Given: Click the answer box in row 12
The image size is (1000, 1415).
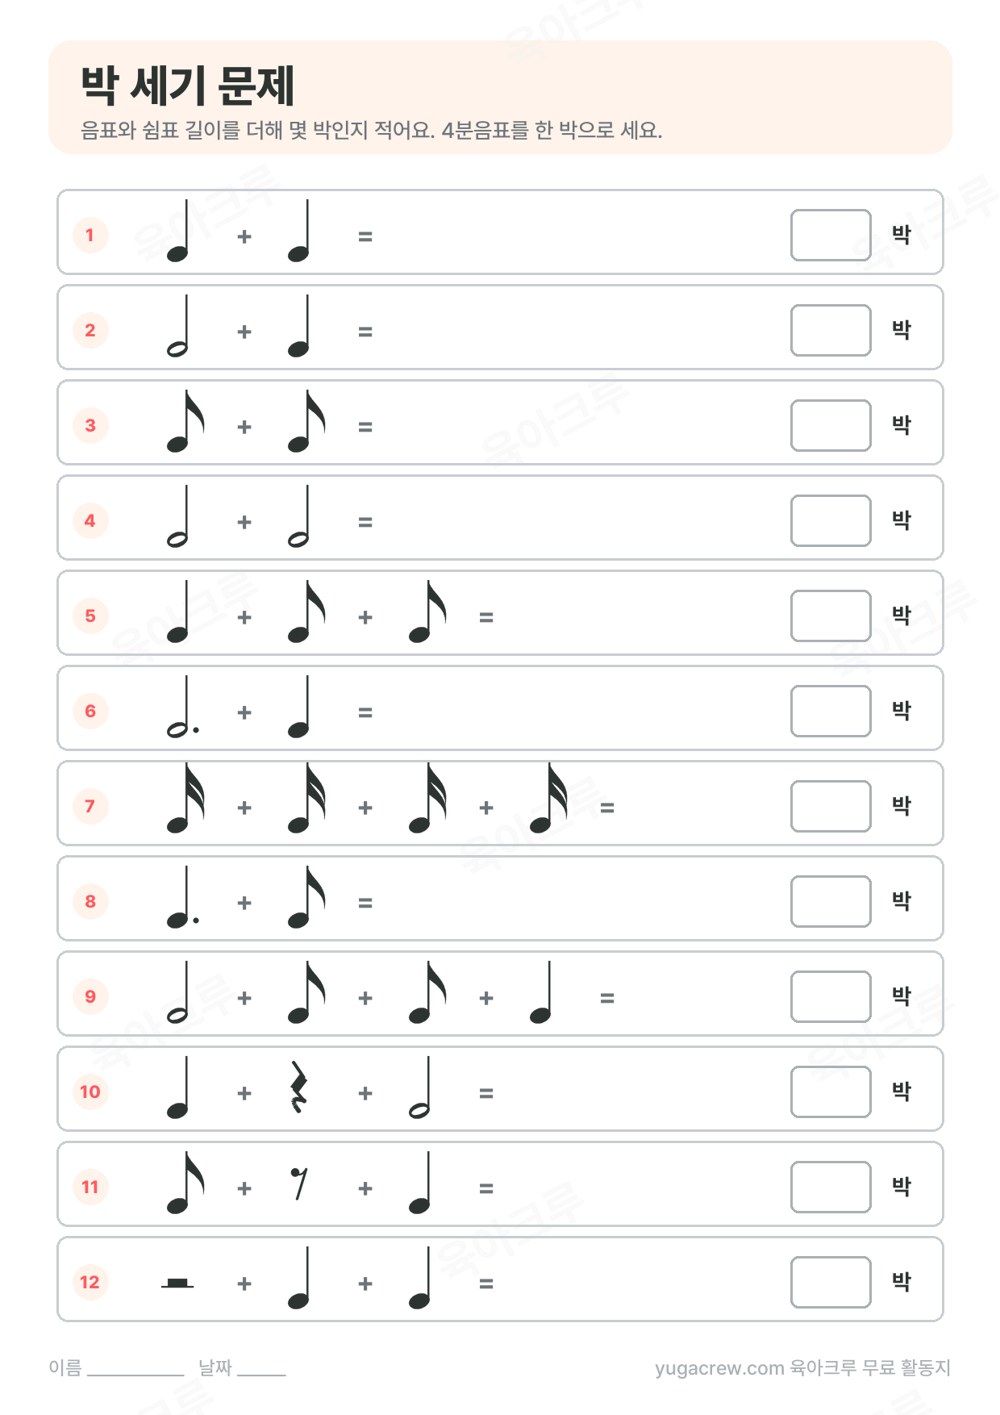Looking at the screenshot, I should click(x=831, y=1282).
